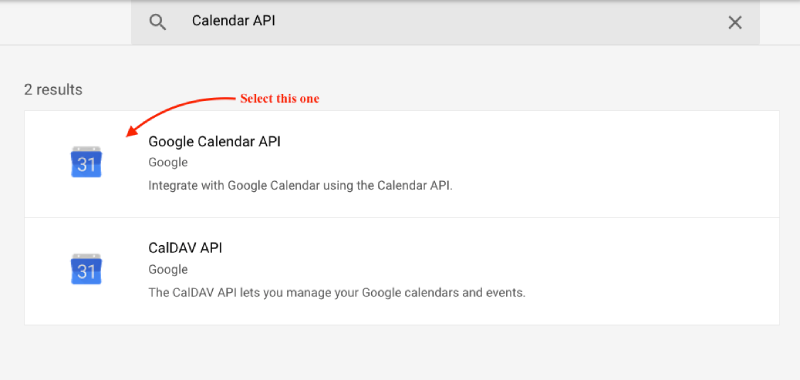Clear the search with the X icon

point(735,22)
